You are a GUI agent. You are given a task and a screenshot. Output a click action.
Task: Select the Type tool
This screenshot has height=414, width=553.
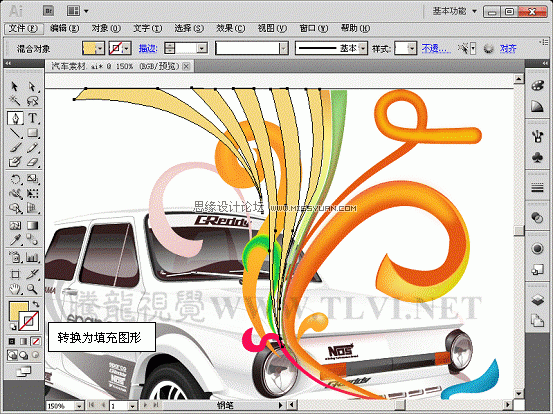[32, 118]
